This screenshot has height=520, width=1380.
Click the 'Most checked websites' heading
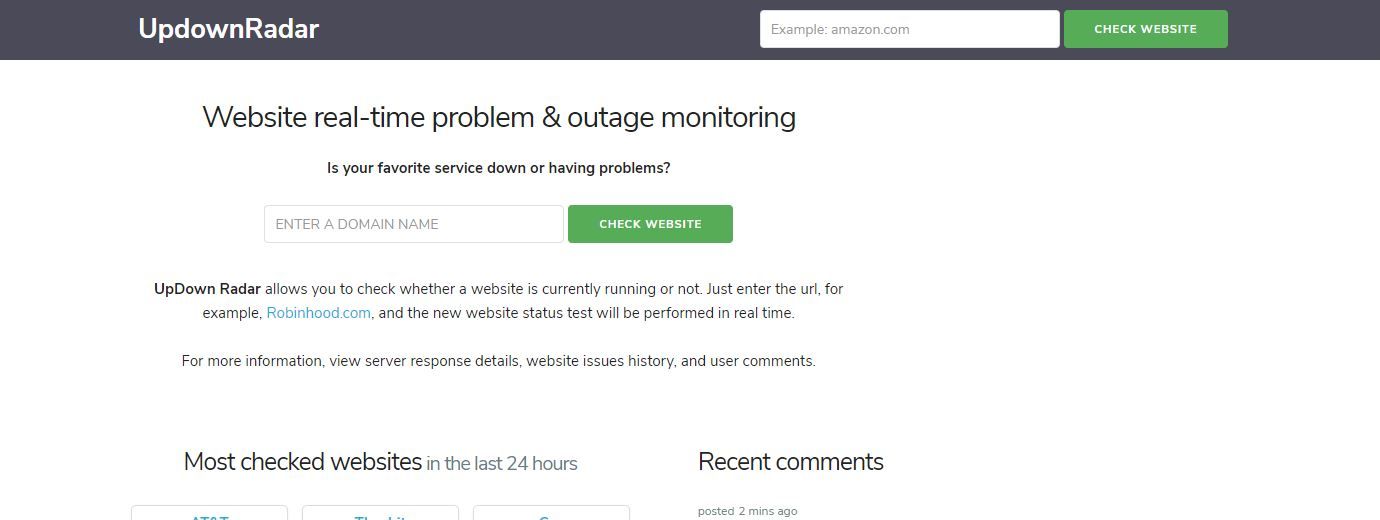302,462
